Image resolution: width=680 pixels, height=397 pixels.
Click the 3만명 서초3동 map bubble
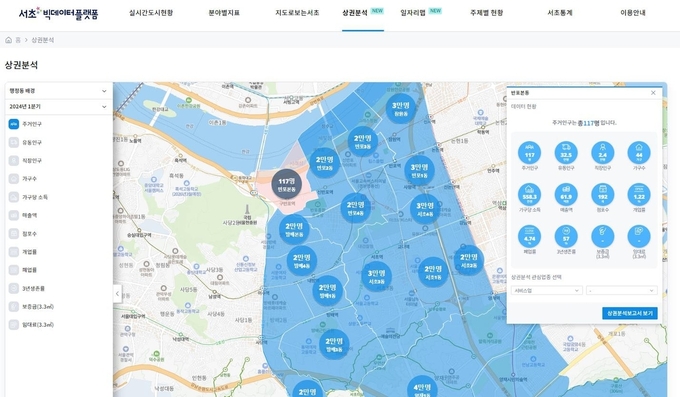(376, 276)
